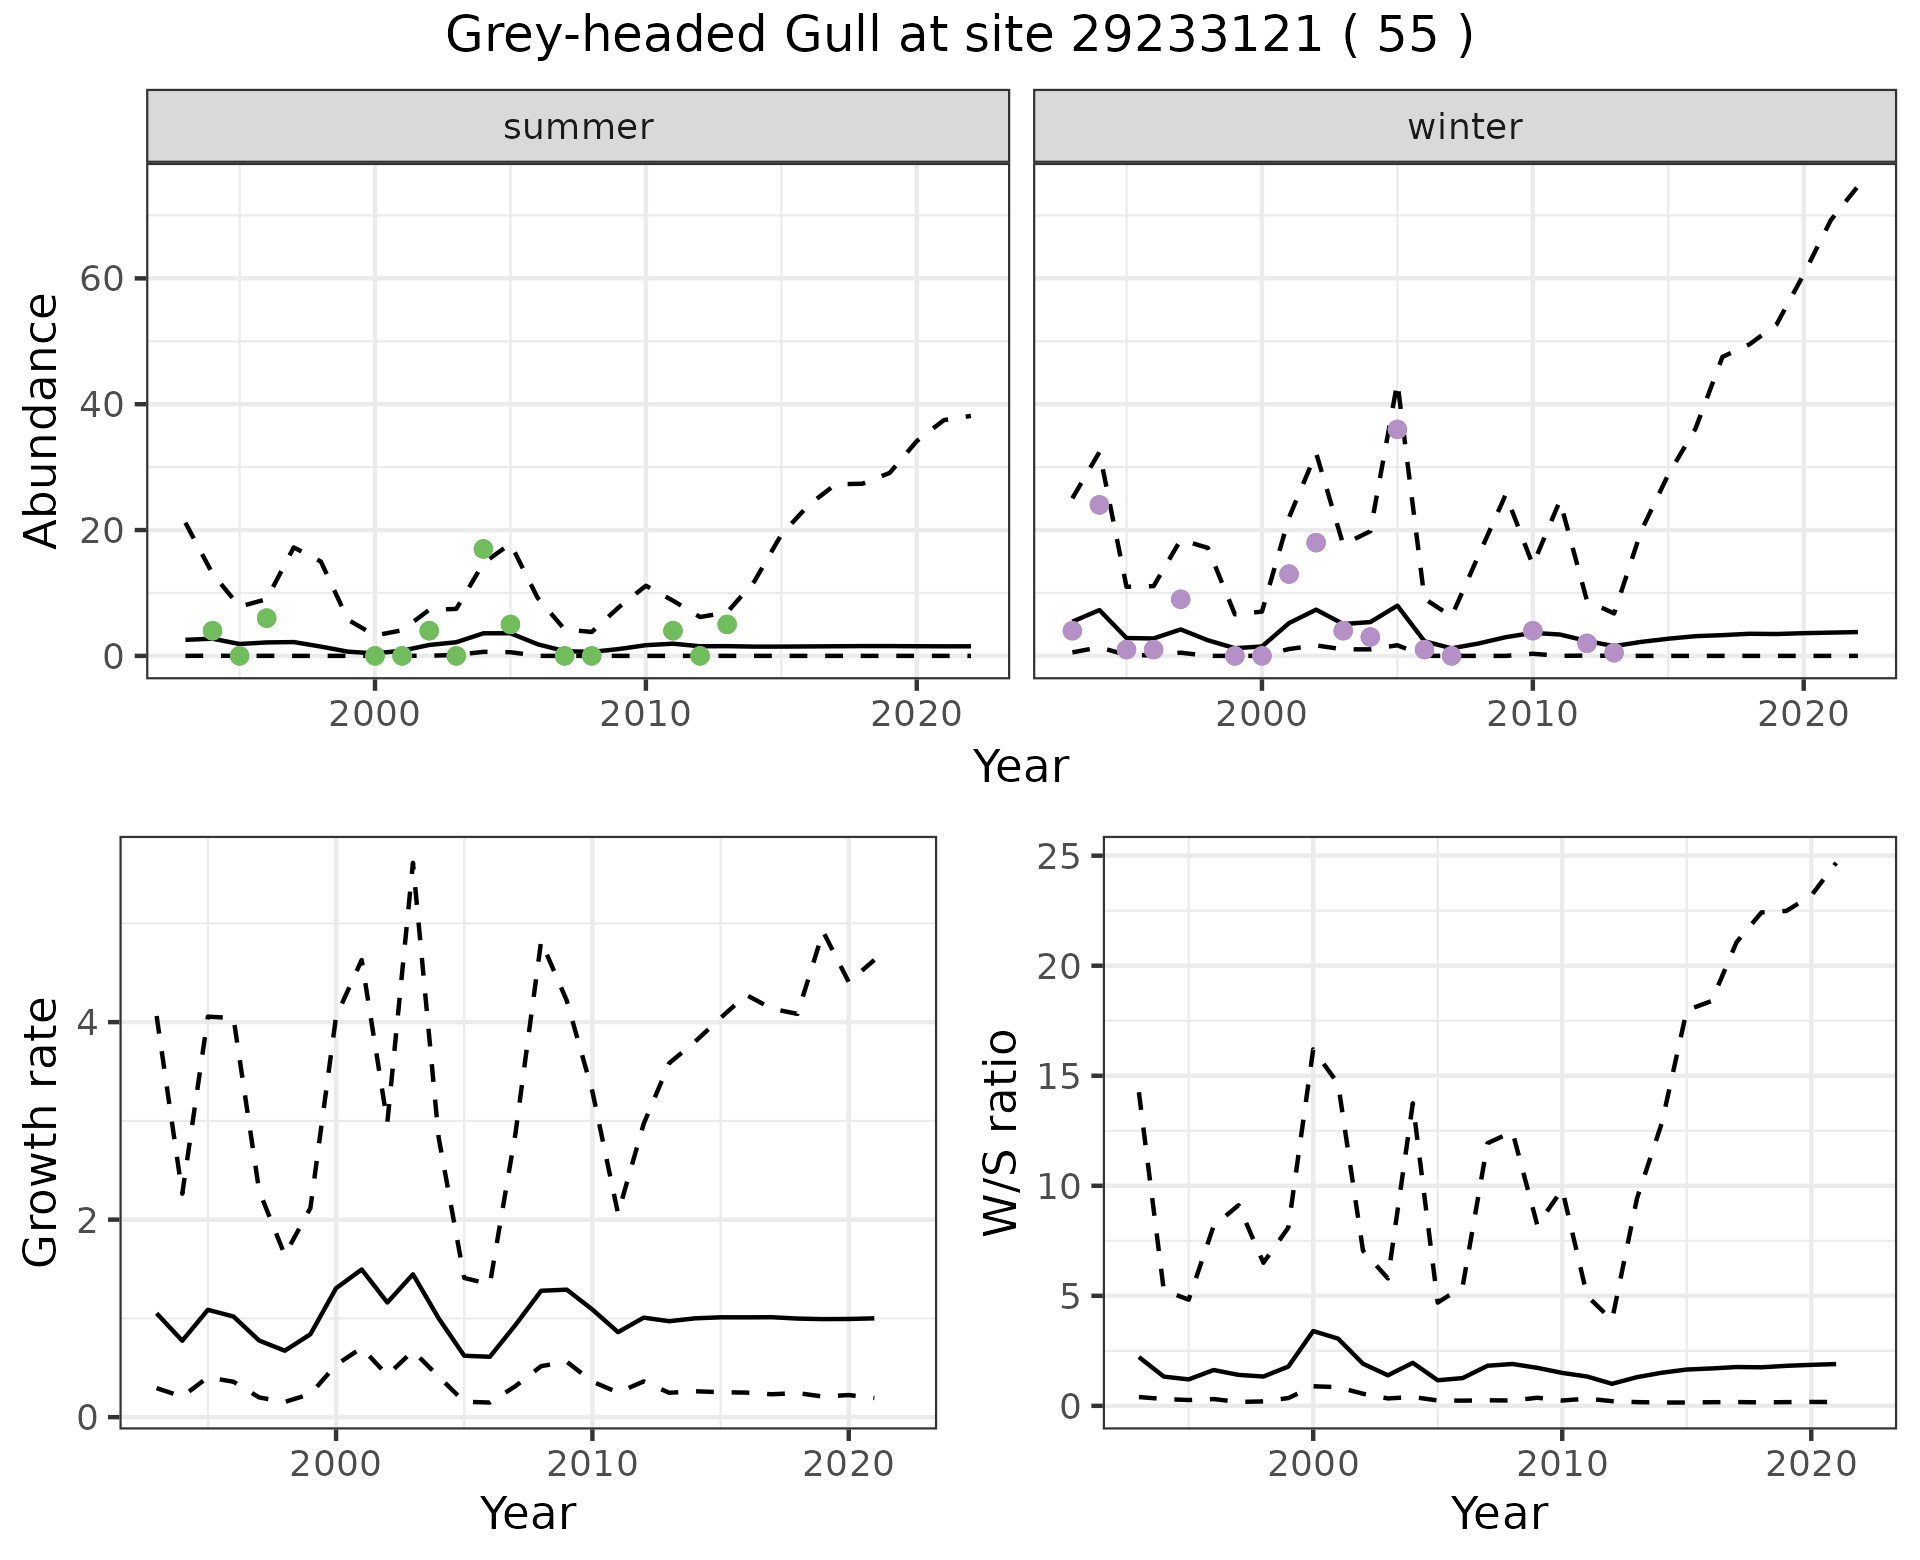Screen dimensions: 1920x1560
Task: Click the summer facet header strip
Action: pos(577,127)
